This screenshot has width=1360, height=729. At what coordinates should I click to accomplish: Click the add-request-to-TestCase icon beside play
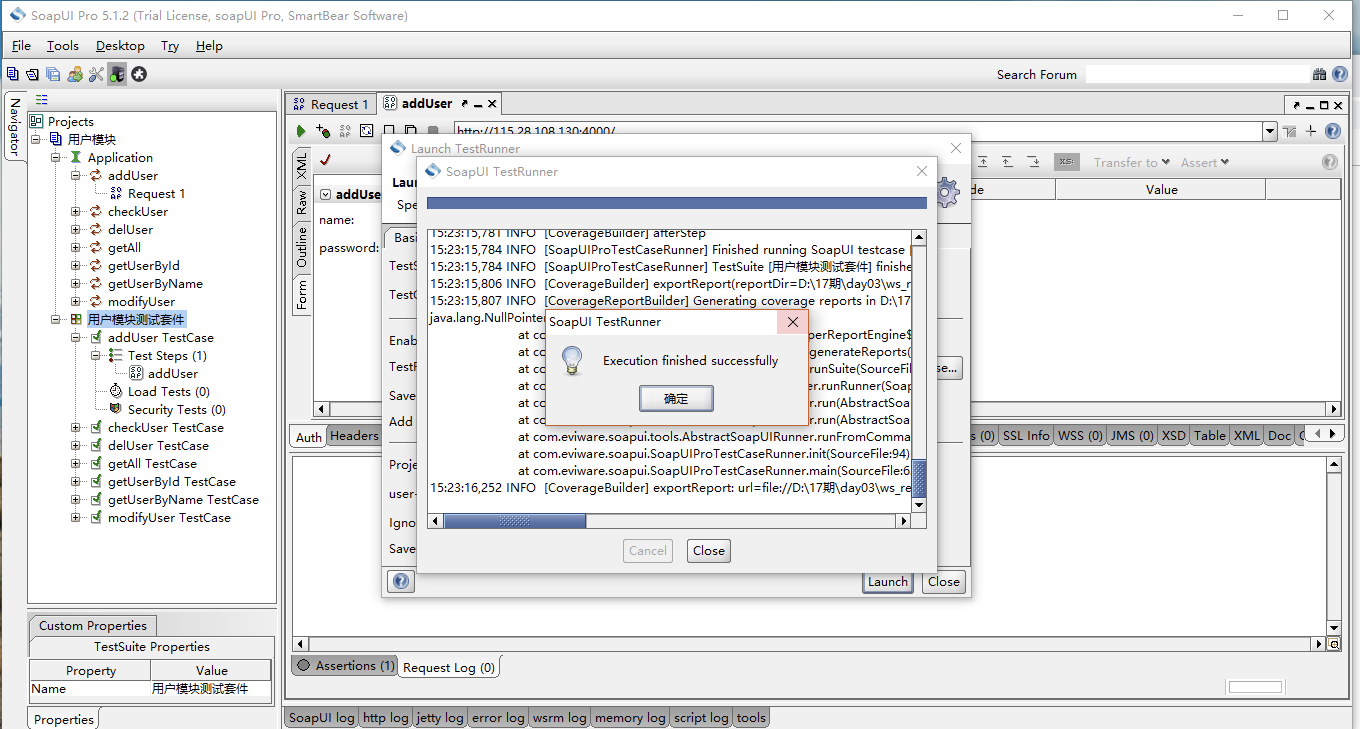pos(323,131)
